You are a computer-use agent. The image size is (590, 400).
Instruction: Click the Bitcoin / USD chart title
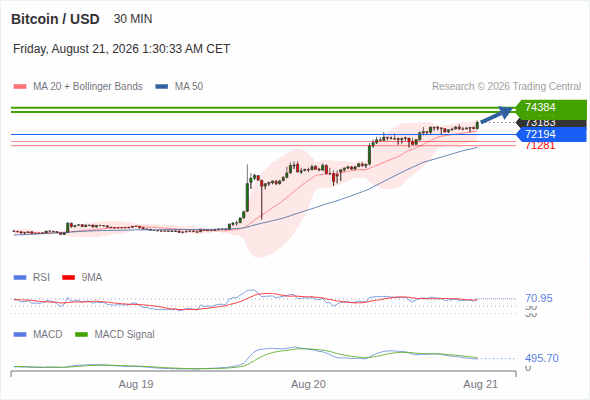(x=55, y=19)
